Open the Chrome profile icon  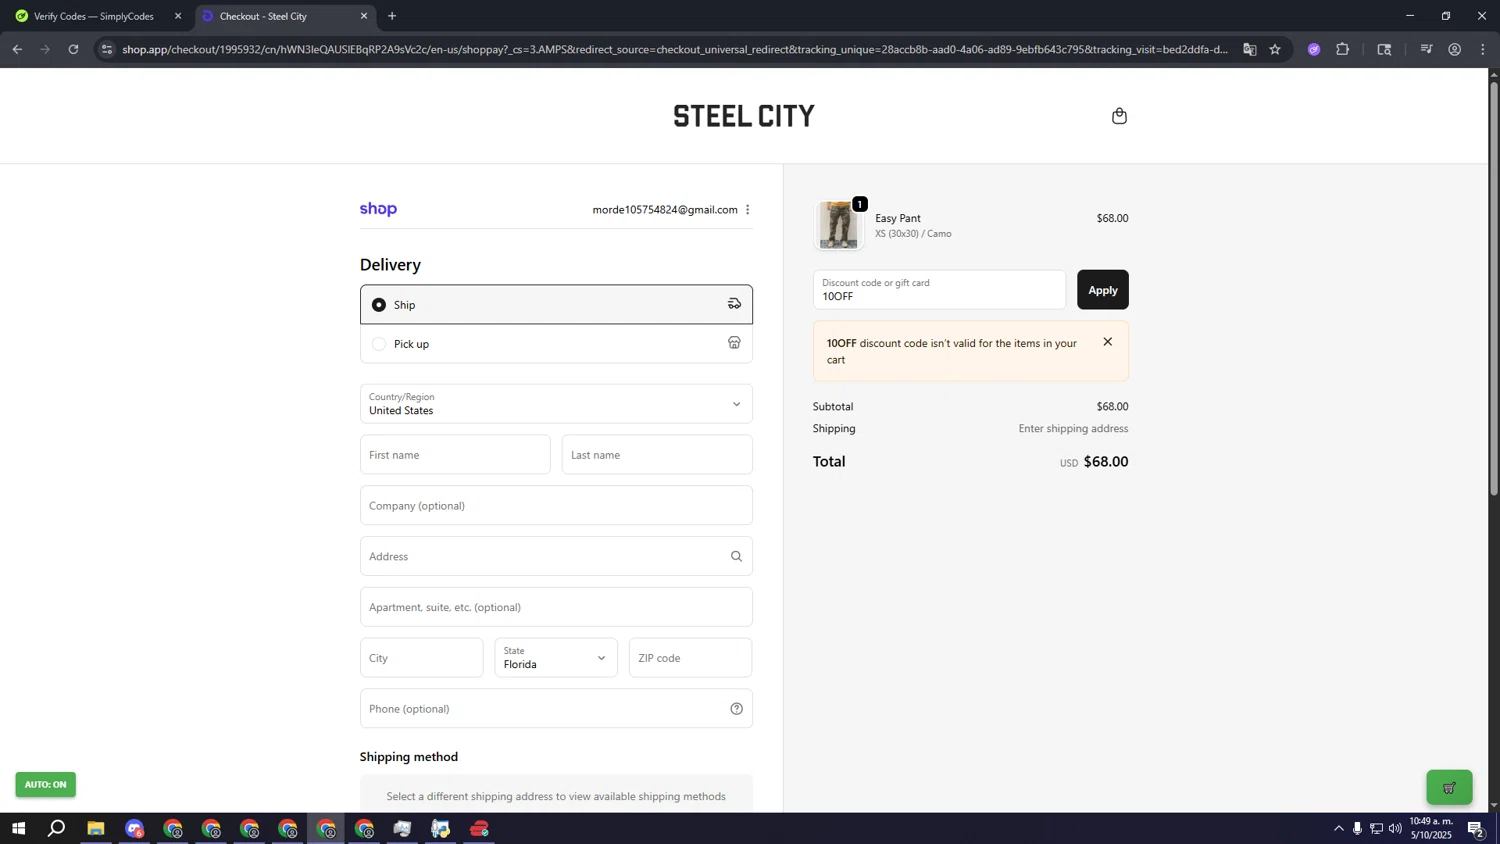tap(1455, 49)
